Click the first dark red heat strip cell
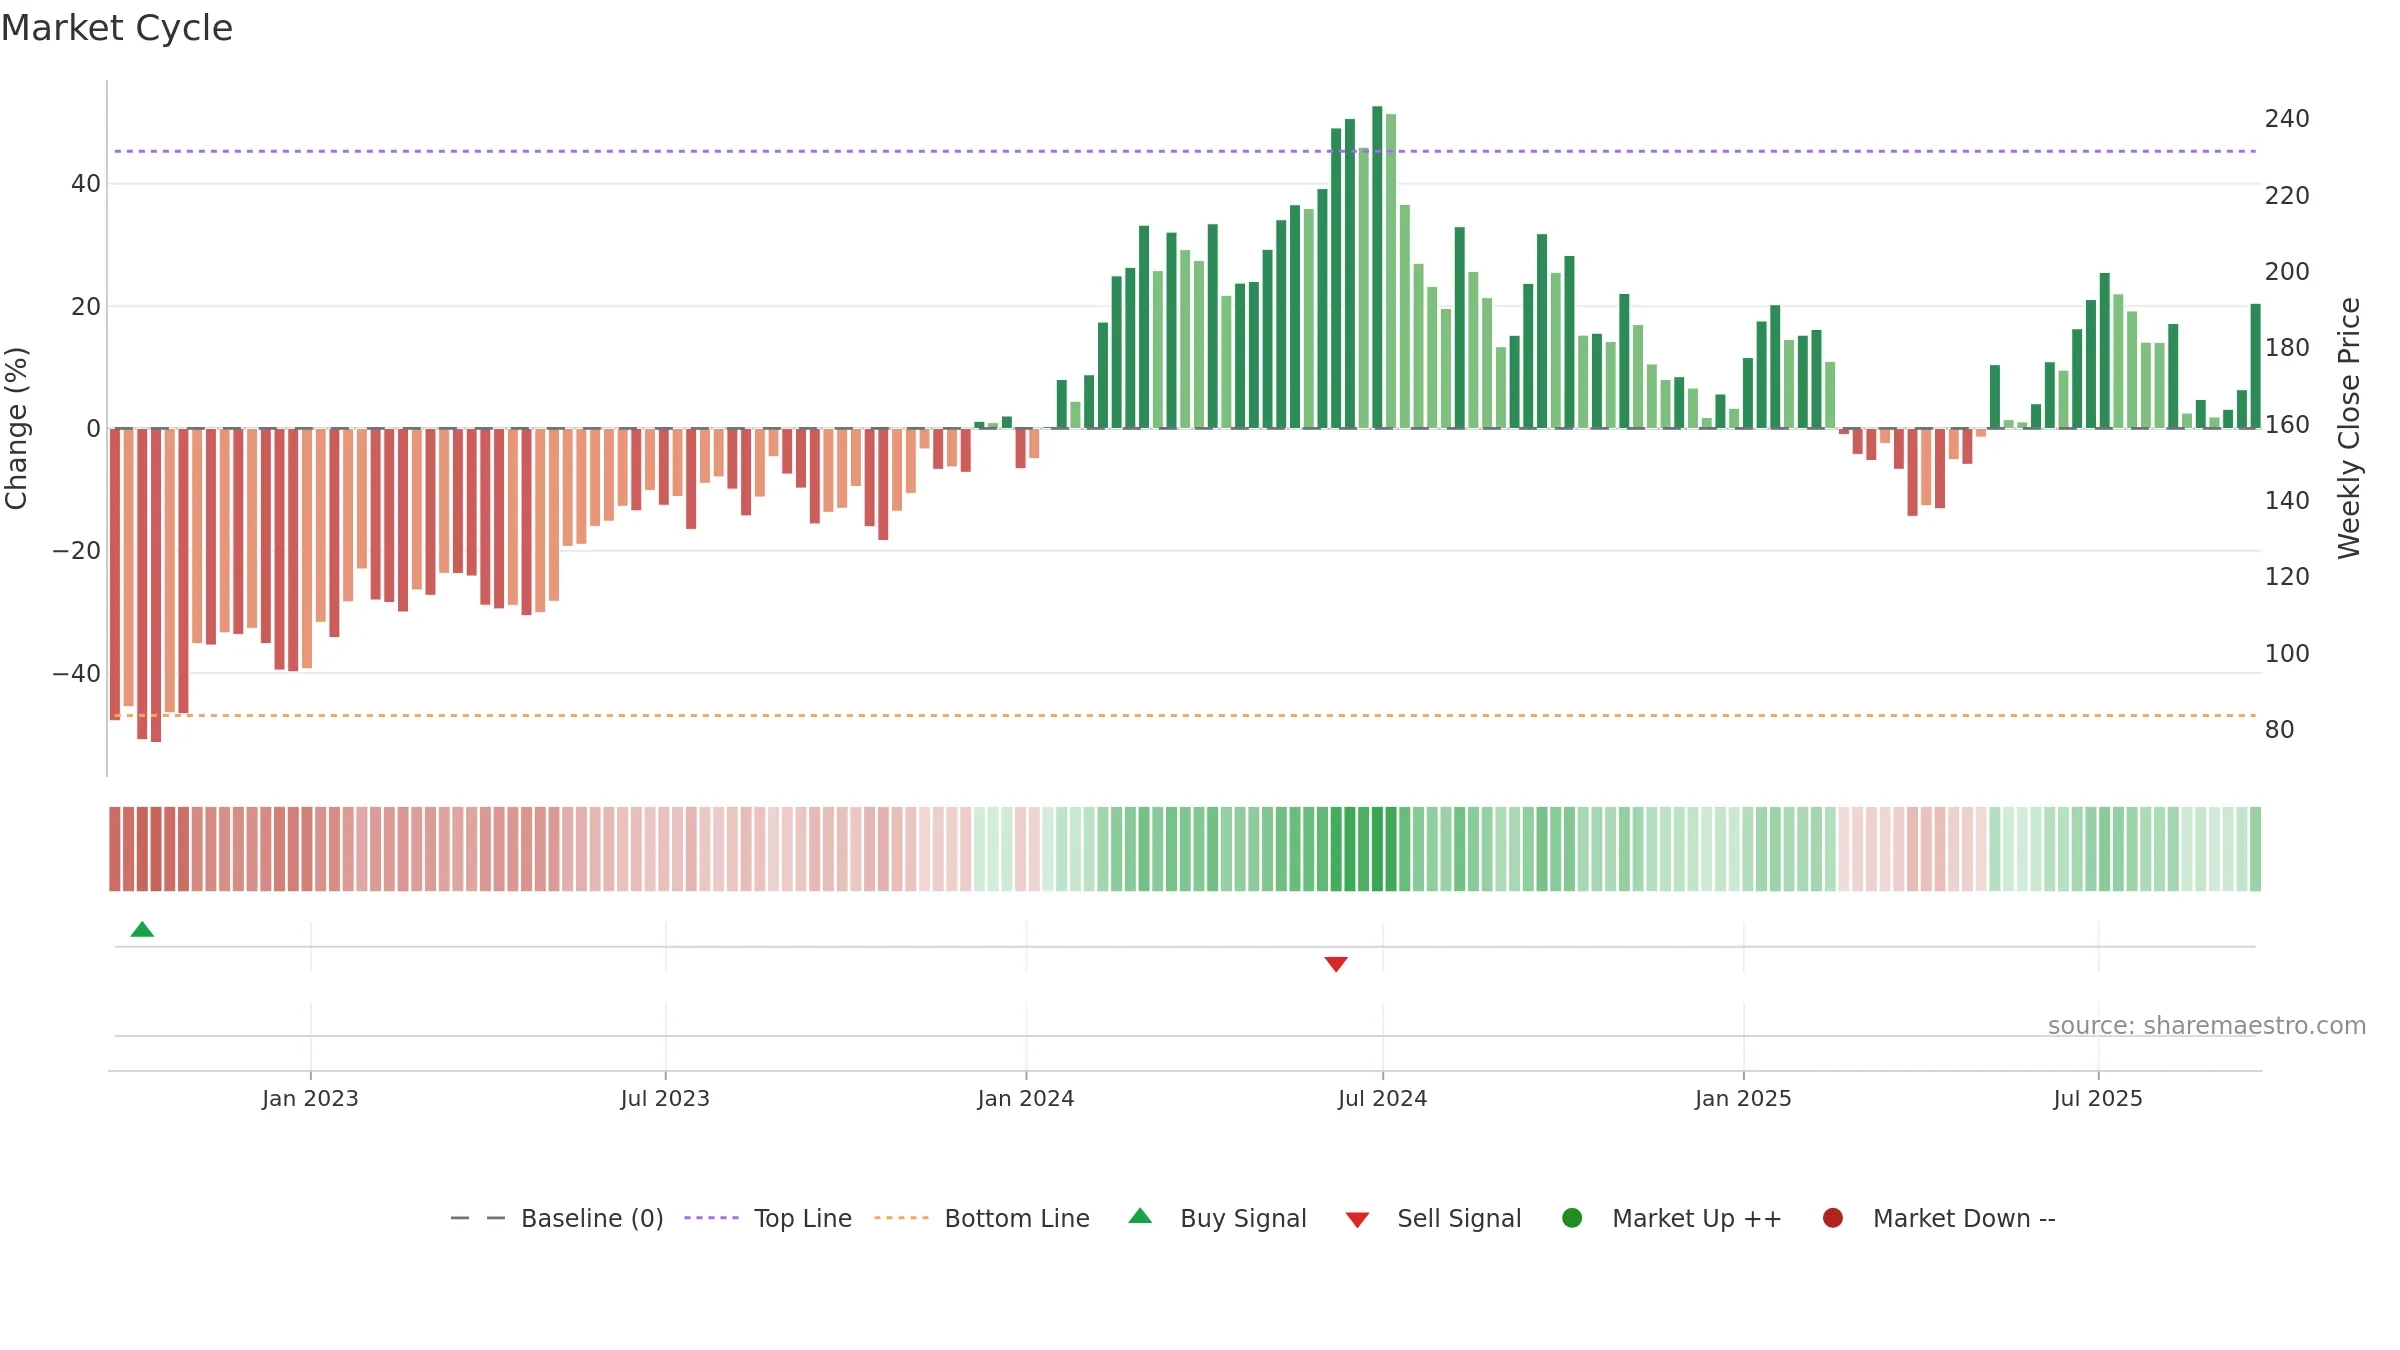2400x1350 pixels. point(115,849)
